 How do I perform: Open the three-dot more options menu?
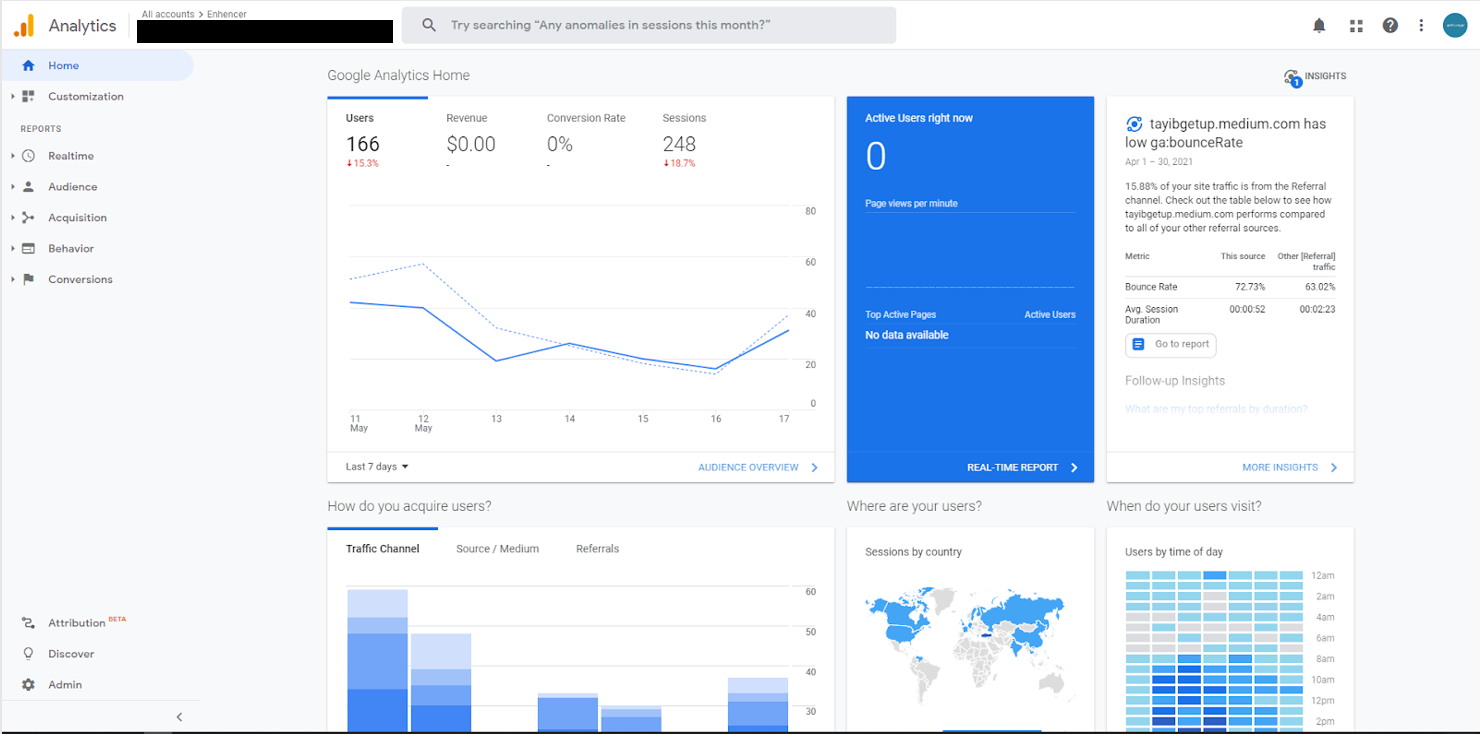point(1421,26)
